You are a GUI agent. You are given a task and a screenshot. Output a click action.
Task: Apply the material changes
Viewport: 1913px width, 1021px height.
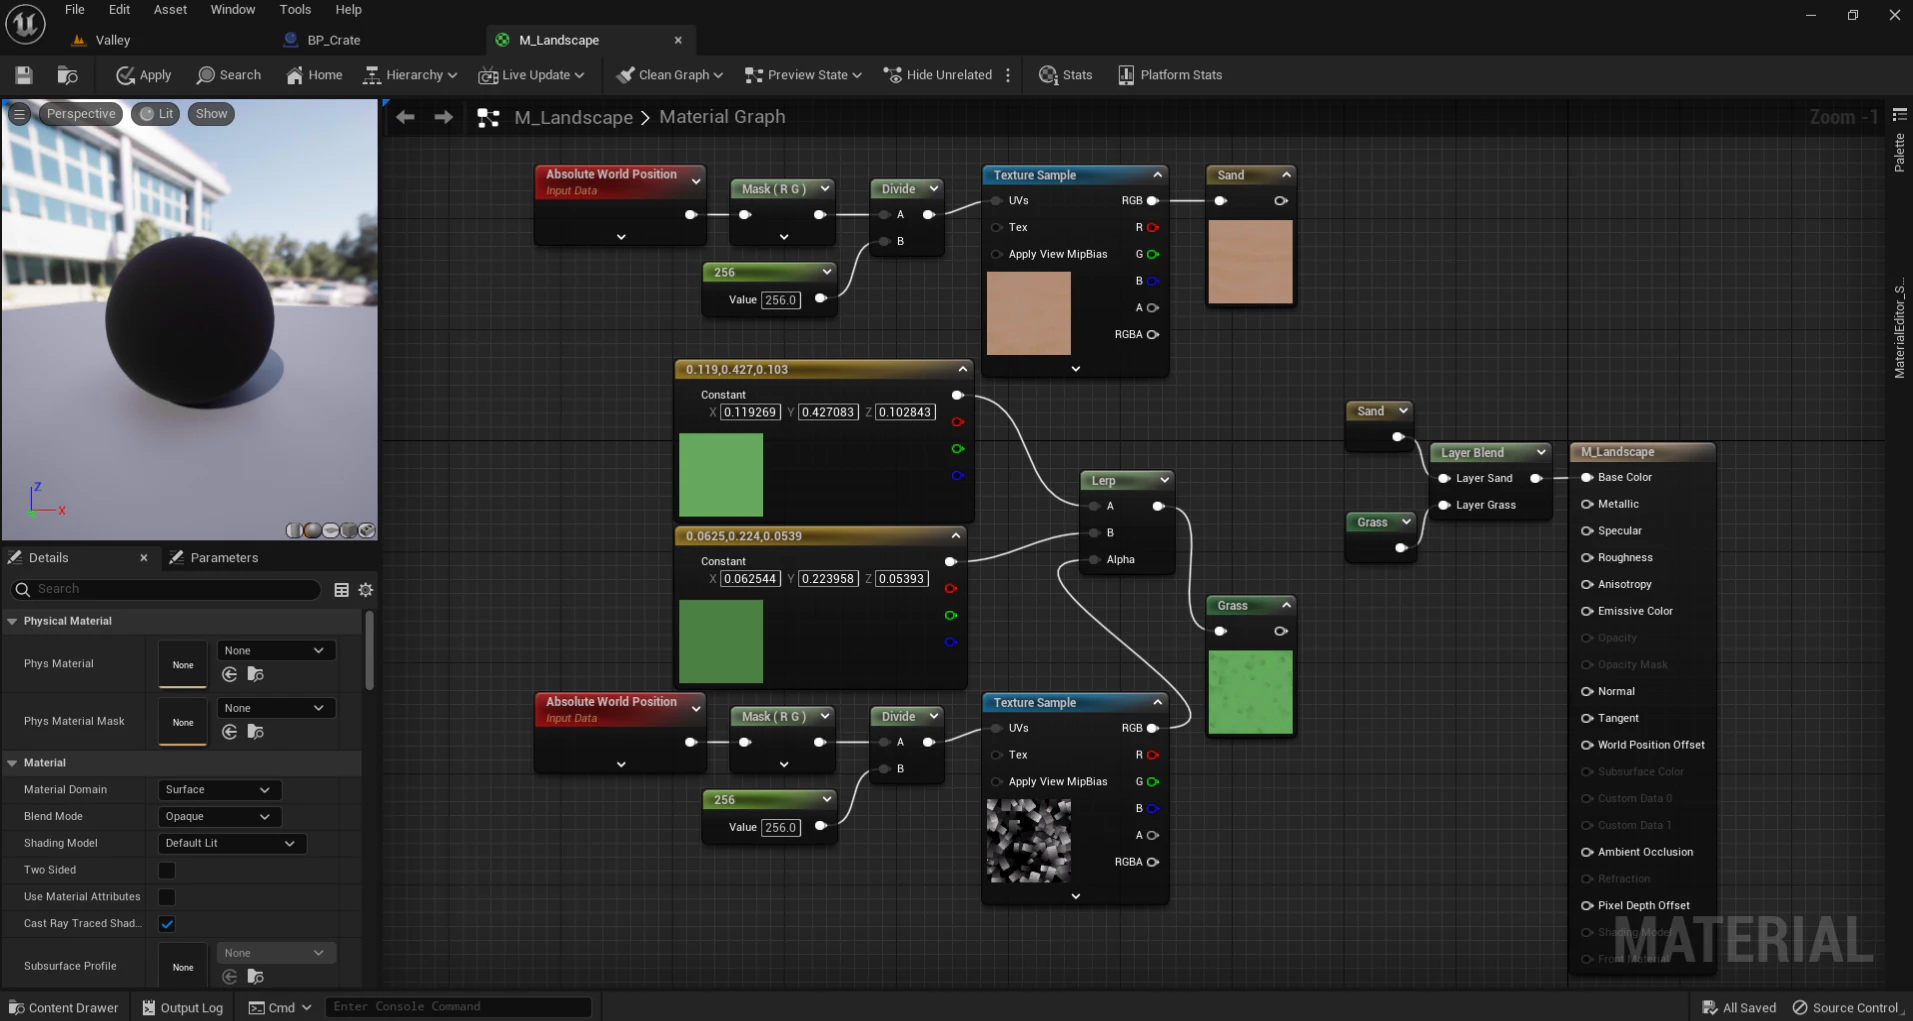[144, 75]
